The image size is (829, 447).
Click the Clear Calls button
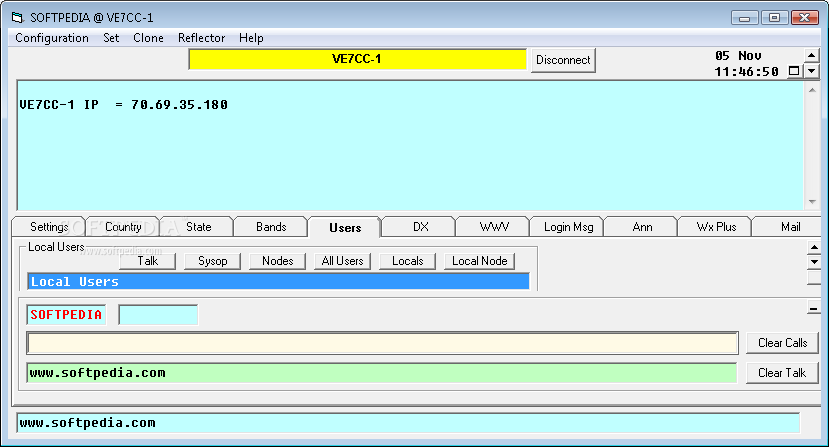point(782,343)
